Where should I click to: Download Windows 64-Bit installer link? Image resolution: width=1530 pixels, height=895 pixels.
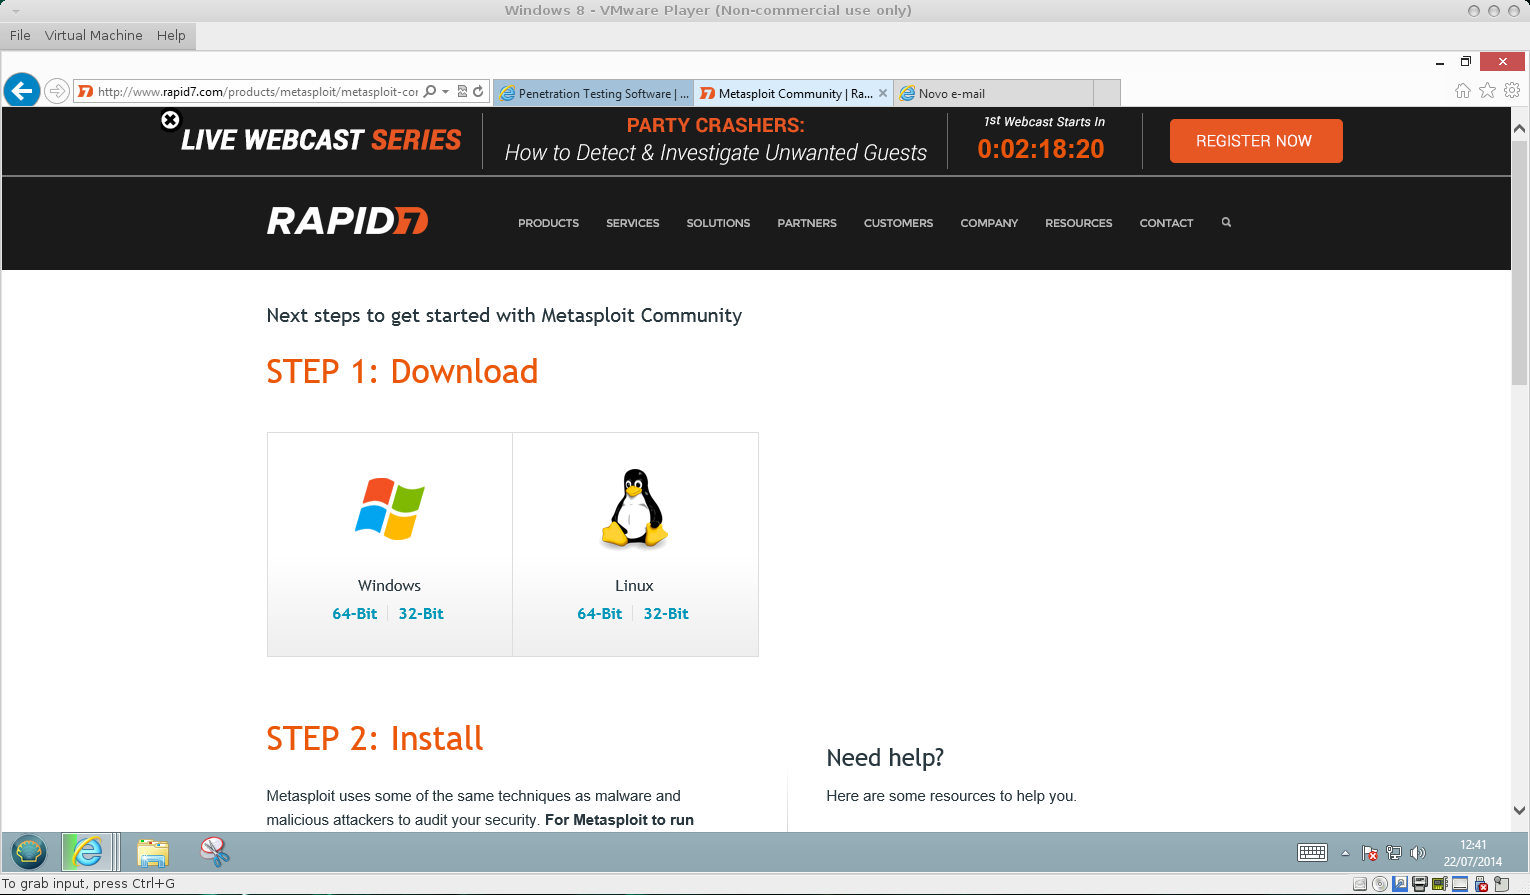355,614
